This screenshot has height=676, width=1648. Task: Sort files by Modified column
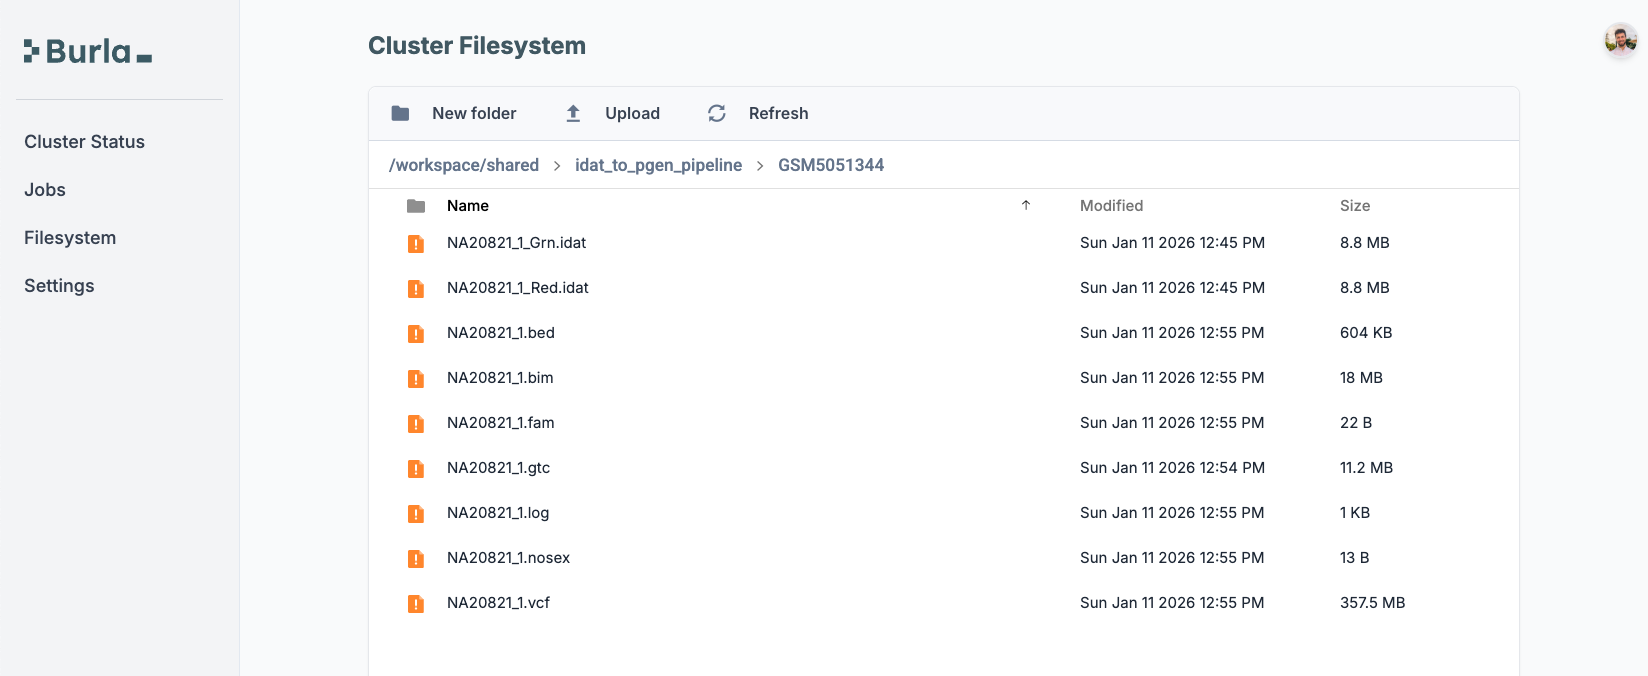coord(1111,206)
